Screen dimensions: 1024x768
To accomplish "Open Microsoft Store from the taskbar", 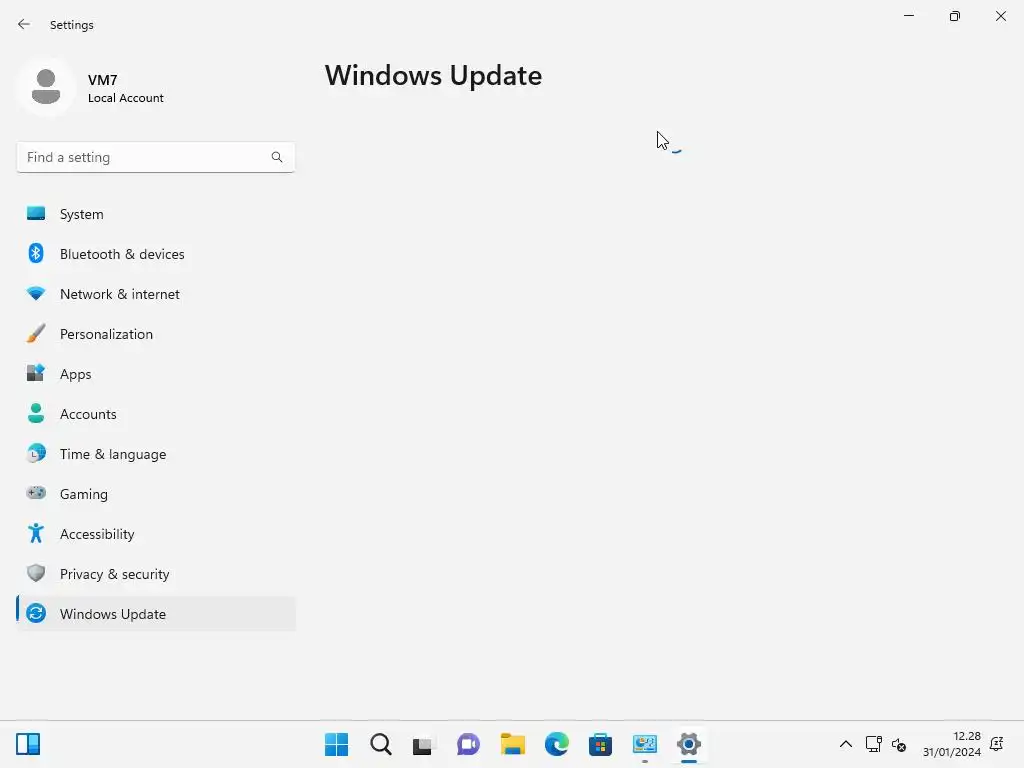I will click(600, 744).
